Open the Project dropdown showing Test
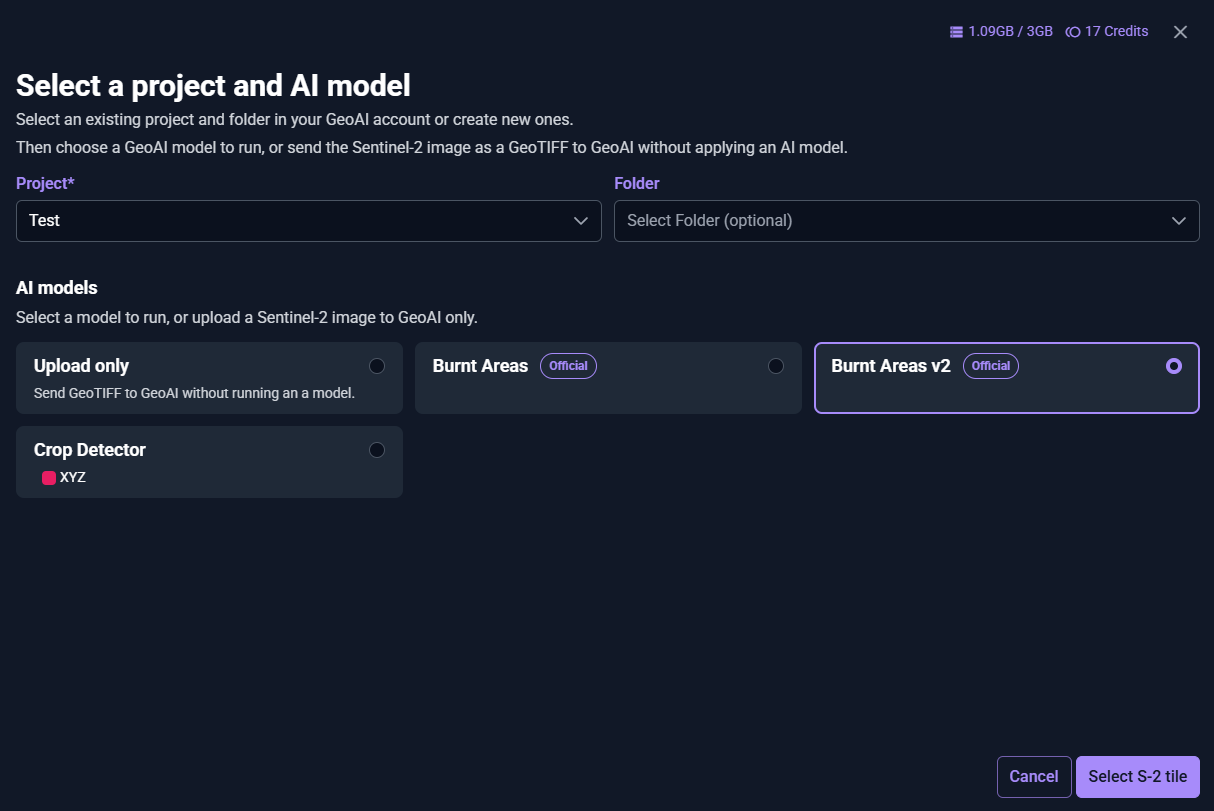Screen dimensions: 1214x811 coord(308,221)
